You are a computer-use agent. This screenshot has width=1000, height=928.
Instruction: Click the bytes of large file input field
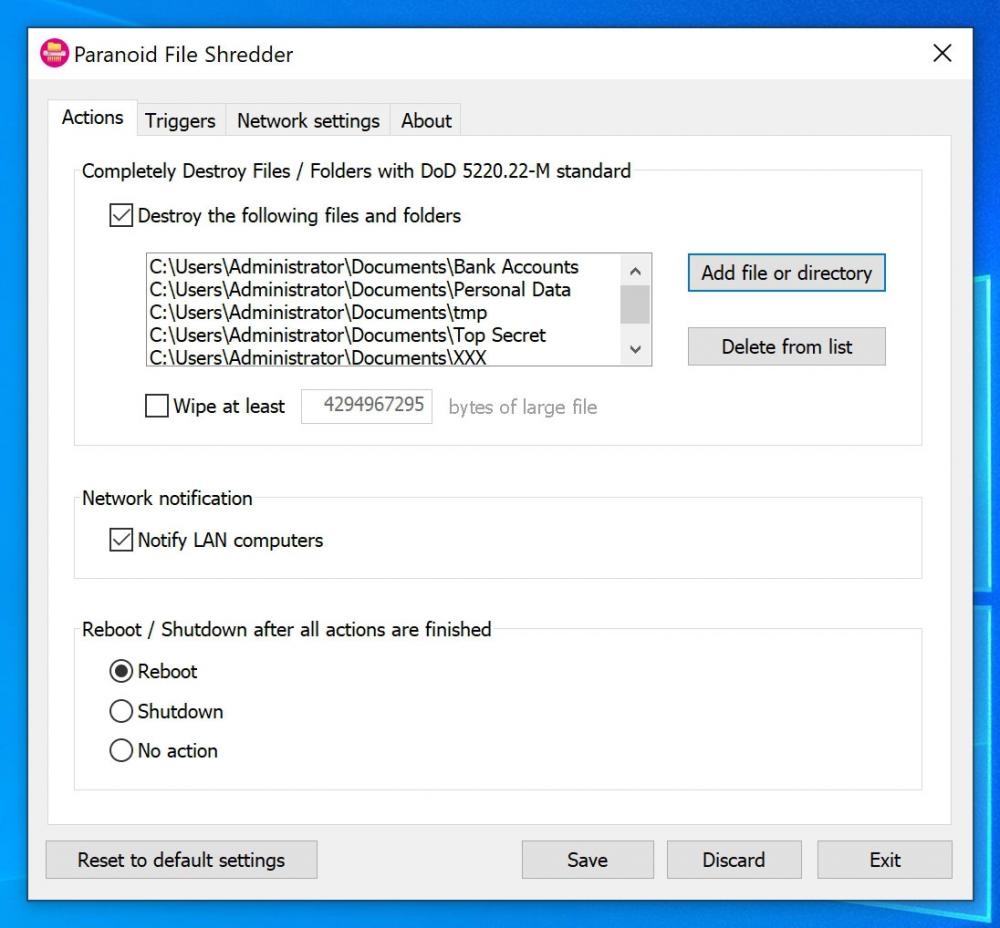366,406
